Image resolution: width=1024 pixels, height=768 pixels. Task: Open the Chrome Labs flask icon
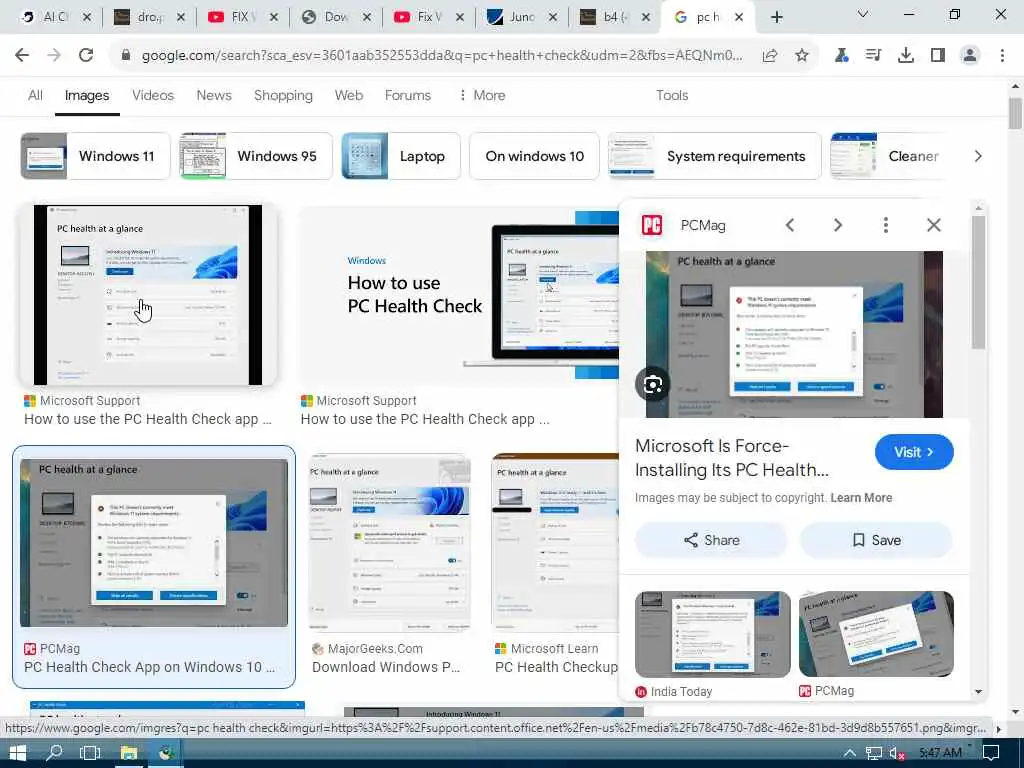pos(842,56)
